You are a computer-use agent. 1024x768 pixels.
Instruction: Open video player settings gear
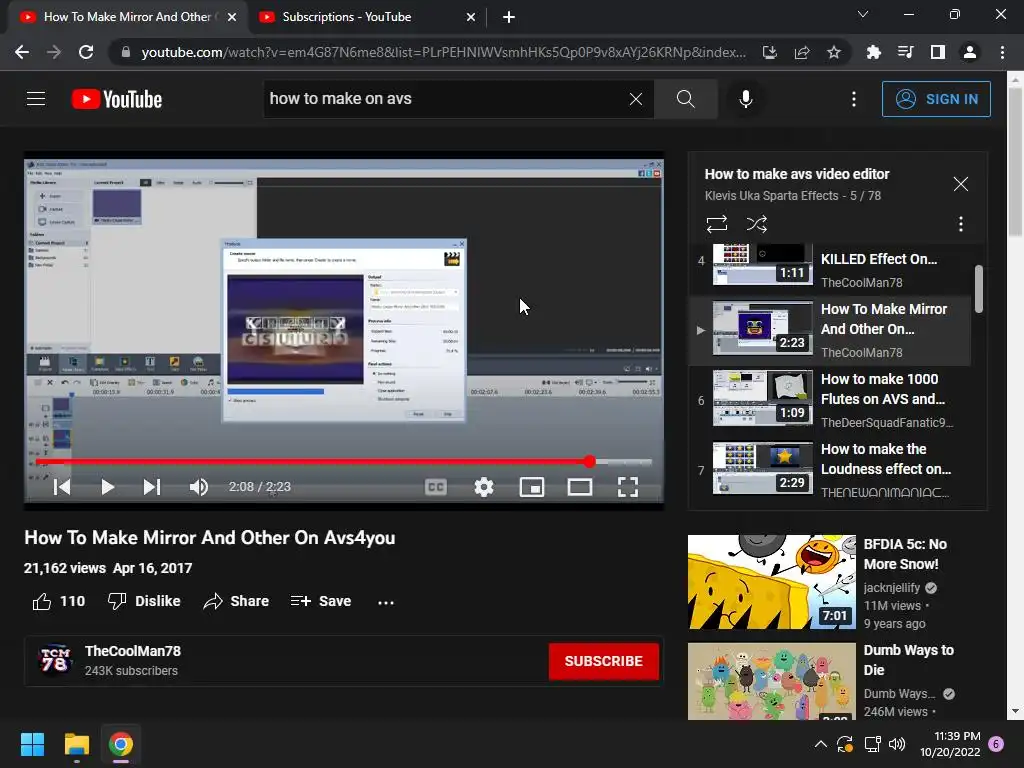[x=484, y=487]
